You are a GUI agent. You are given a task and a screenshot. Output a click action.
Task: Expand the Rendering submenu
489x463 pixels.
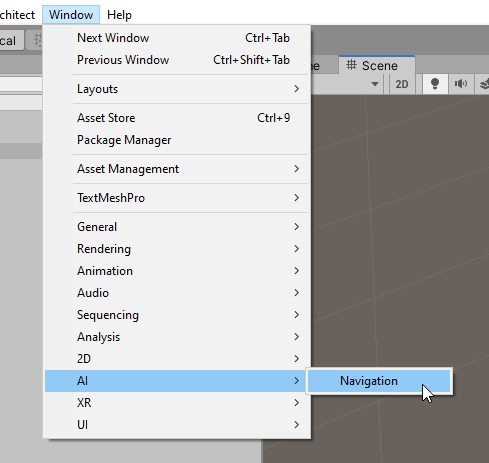click(x=177, y=249)
